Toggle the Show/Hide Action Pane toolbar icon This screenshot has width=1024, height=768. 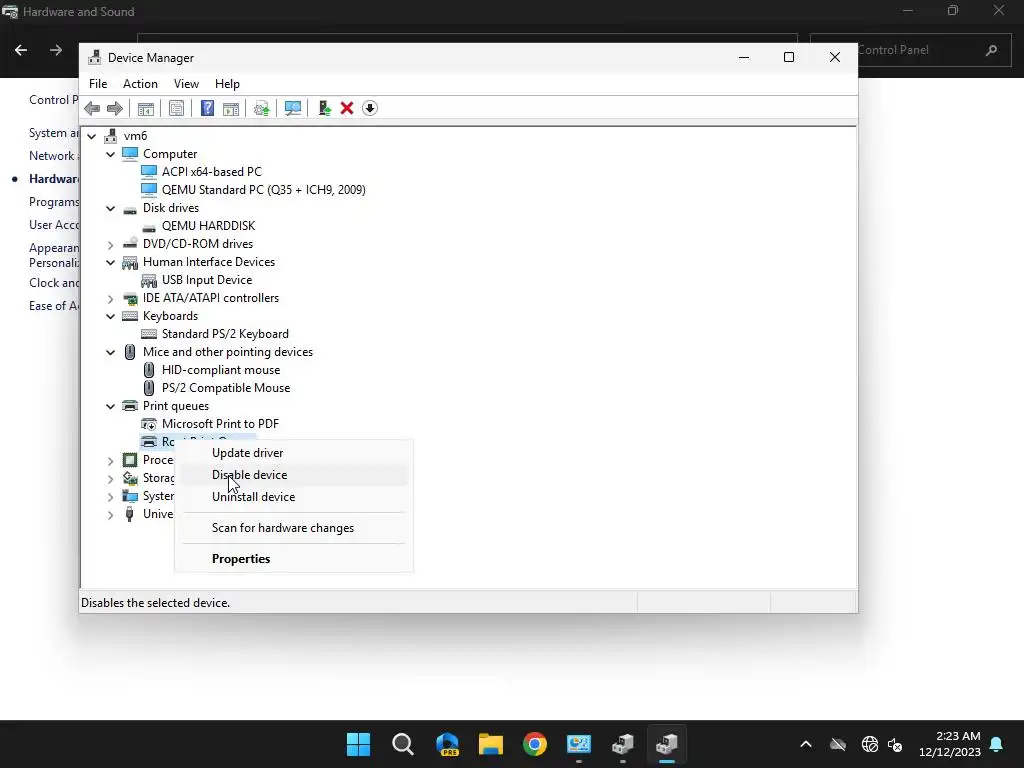coord(231,108)
